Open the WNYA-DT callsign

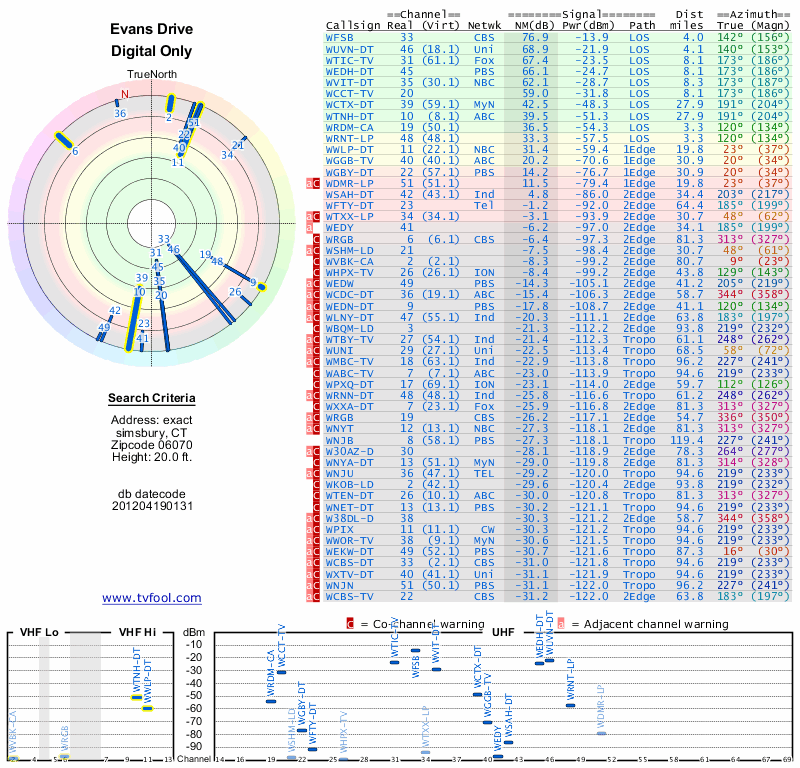pyautogui.click(x=349, y=462)
